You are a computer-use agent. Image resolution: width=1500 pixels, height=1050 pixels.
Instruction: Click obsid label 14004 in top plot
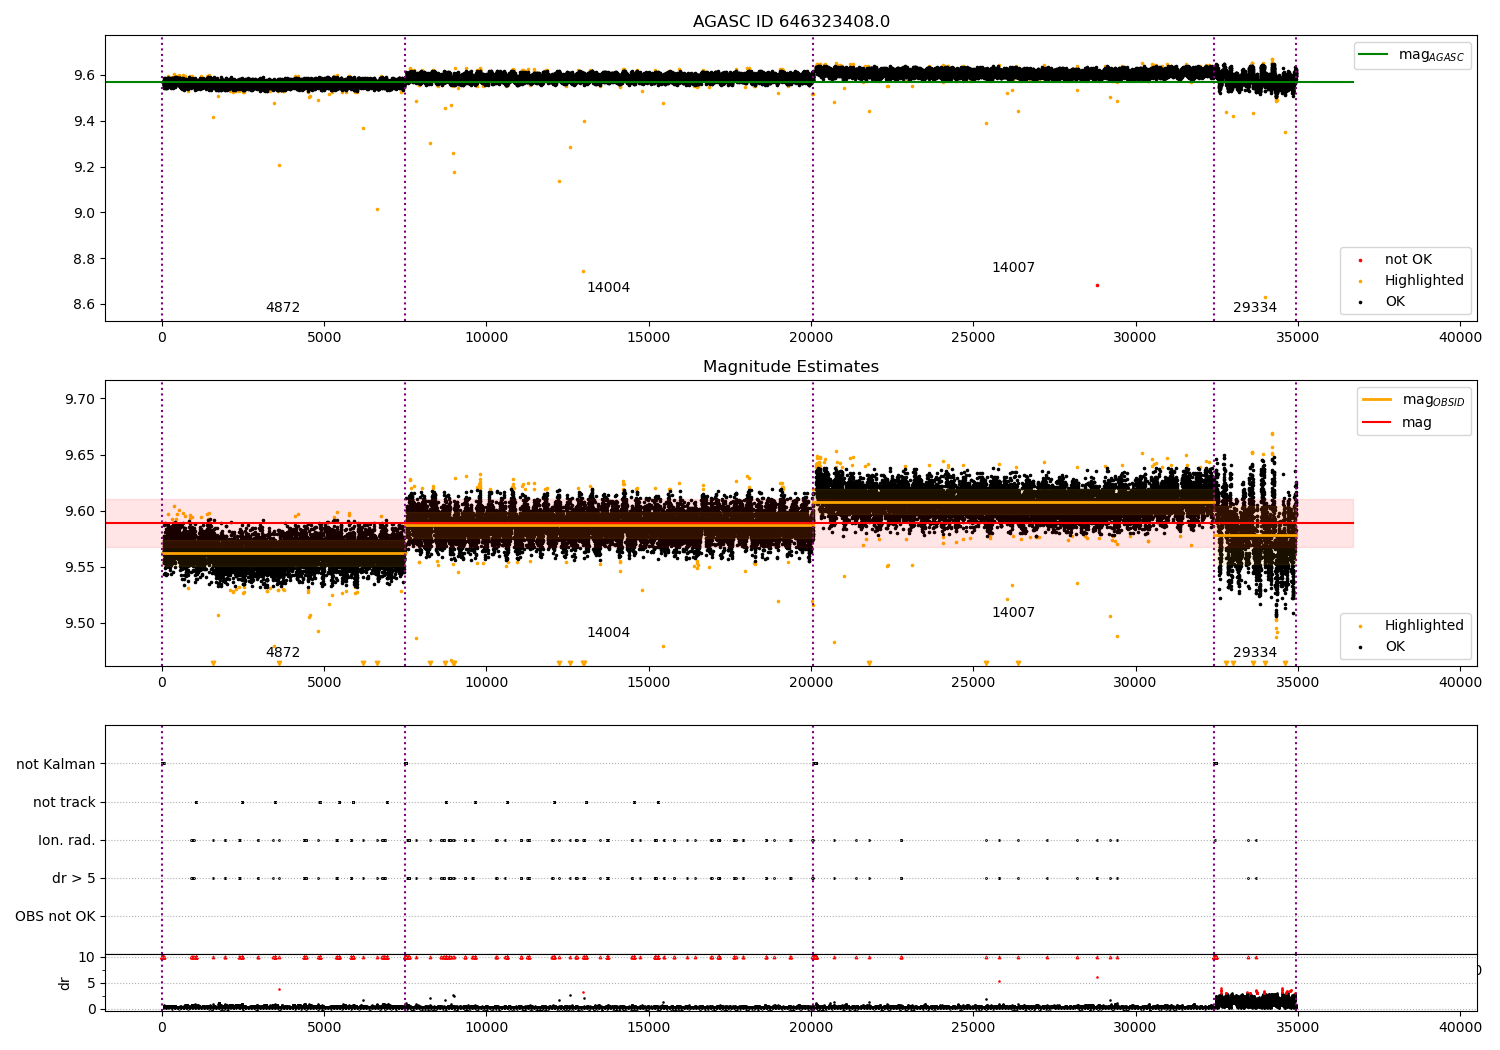[608, 288]
